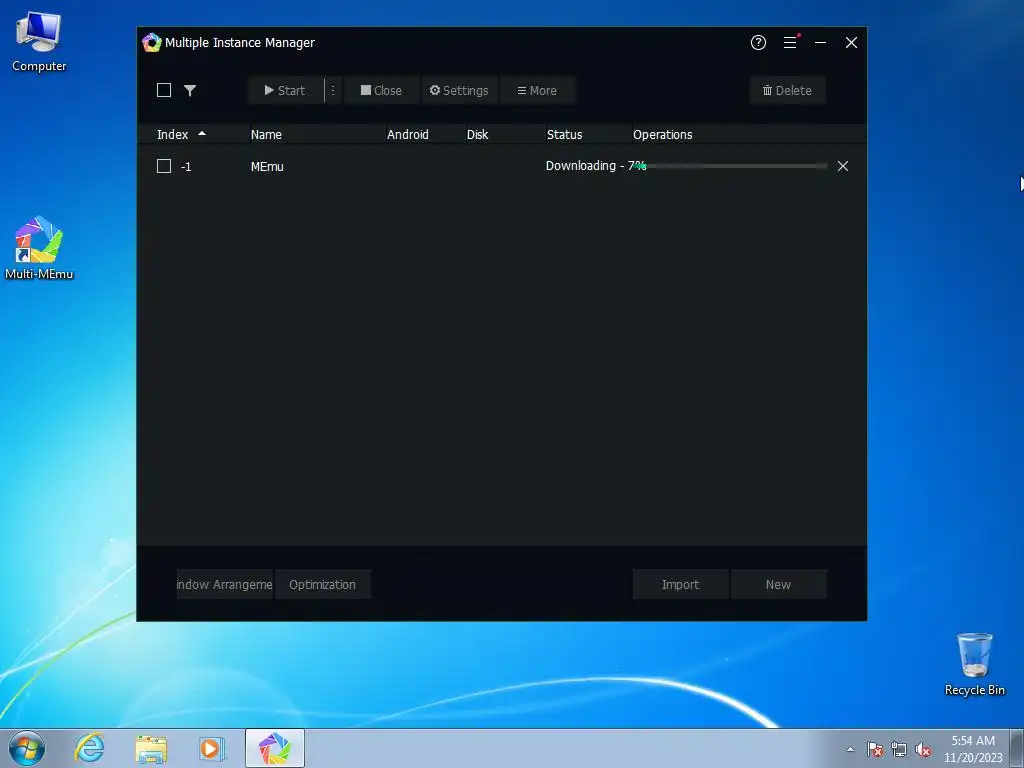This screenshot has width=1024, height=768.
Task: Click the muted volume tray icon
Action: (x=923, y=749)
